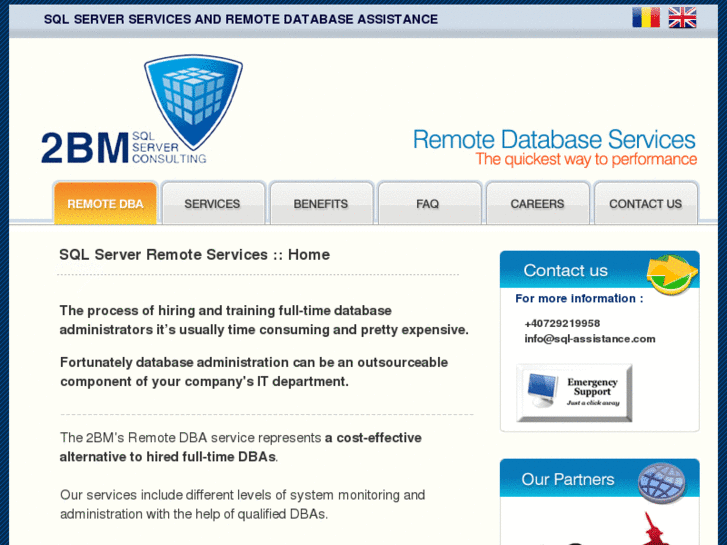
Task: Switch site language to Romanian flag
Action: pyautogui.click(x=646, y=18)
